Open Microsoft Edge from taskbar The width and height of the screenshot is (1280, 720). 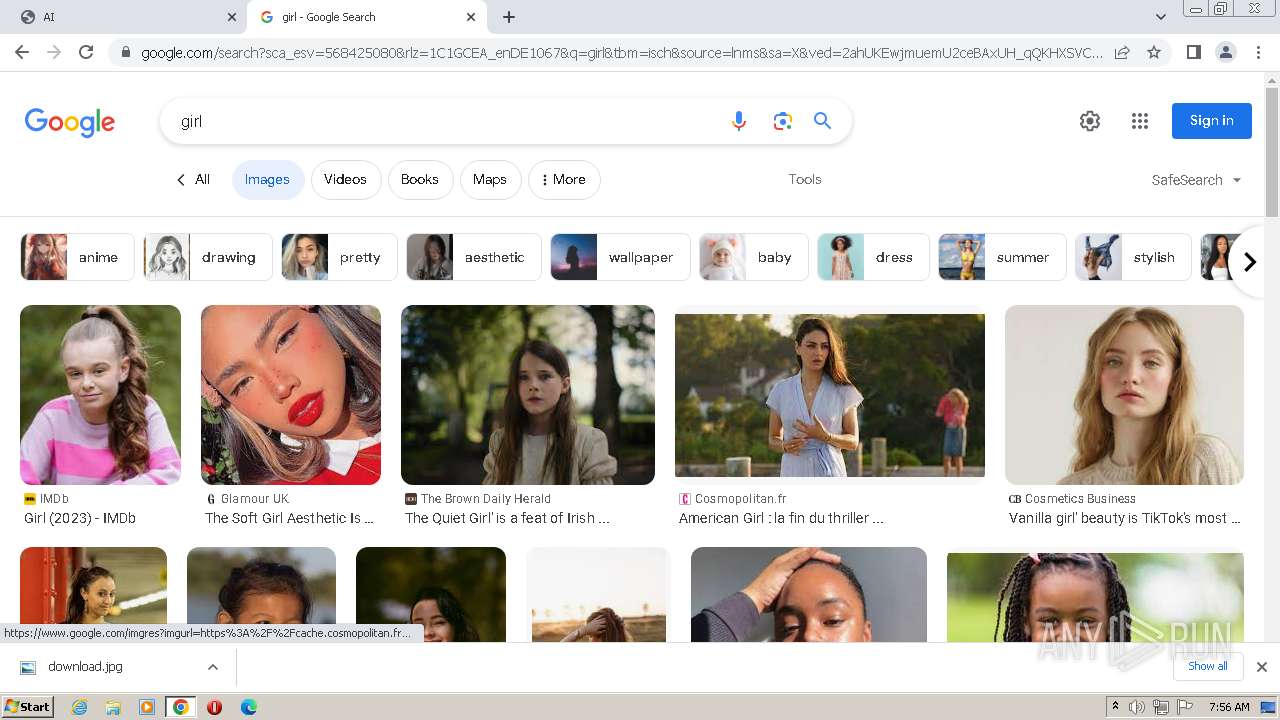point(248,707)
